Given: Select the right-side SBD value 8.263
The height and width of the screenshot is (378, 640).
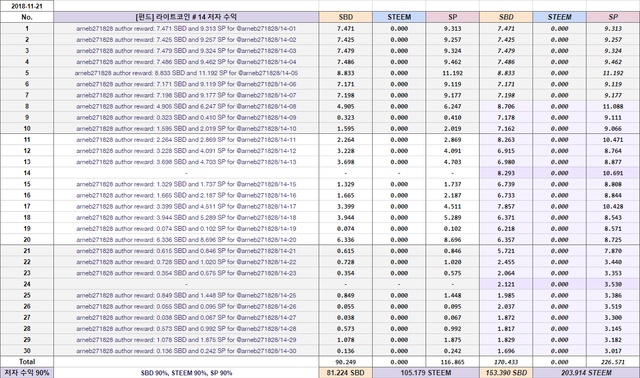Looking at the screenshot, I should 506,140.
